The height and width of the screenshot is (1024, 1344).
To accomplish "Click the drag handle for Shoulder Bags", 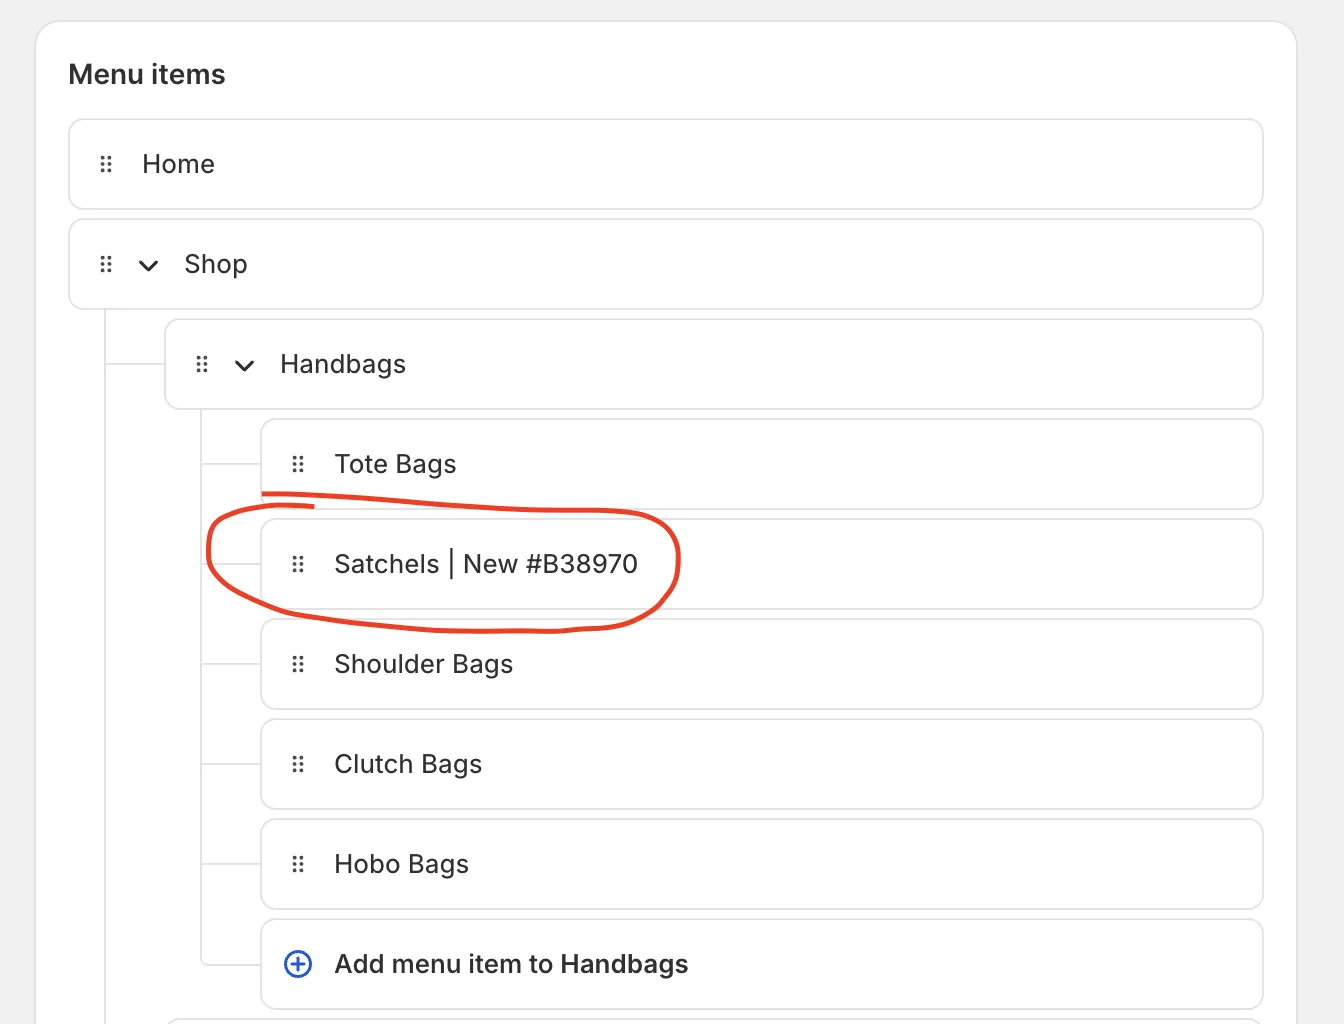I will [x=298, y=664].
